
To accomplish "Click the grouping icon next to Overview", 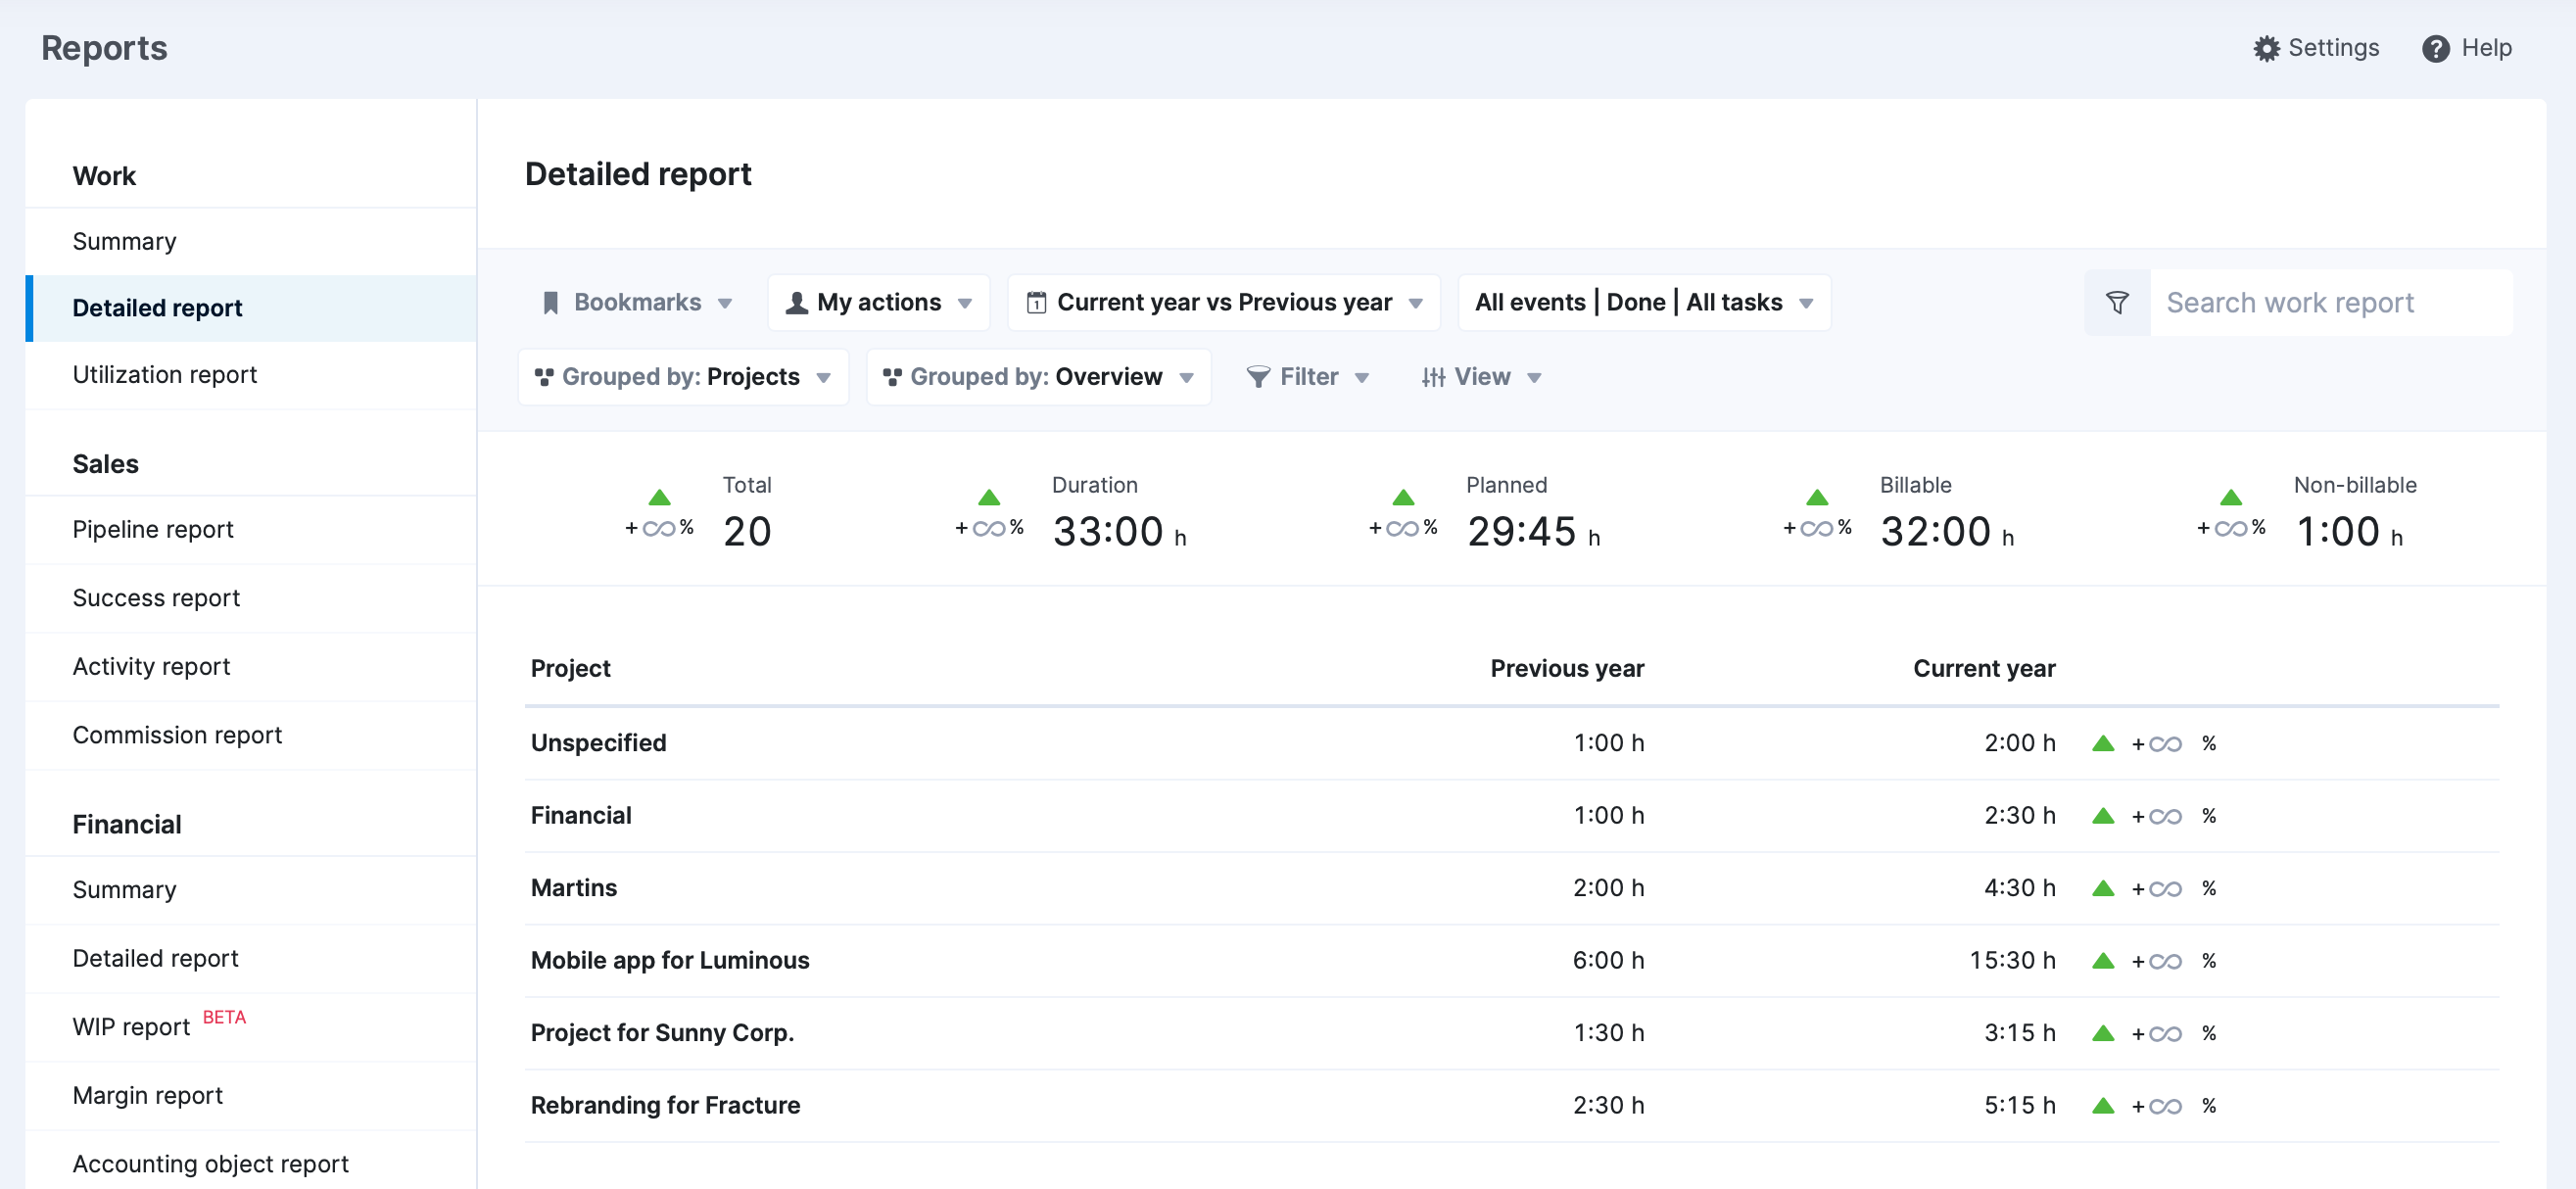I will (x=892, y=377).
